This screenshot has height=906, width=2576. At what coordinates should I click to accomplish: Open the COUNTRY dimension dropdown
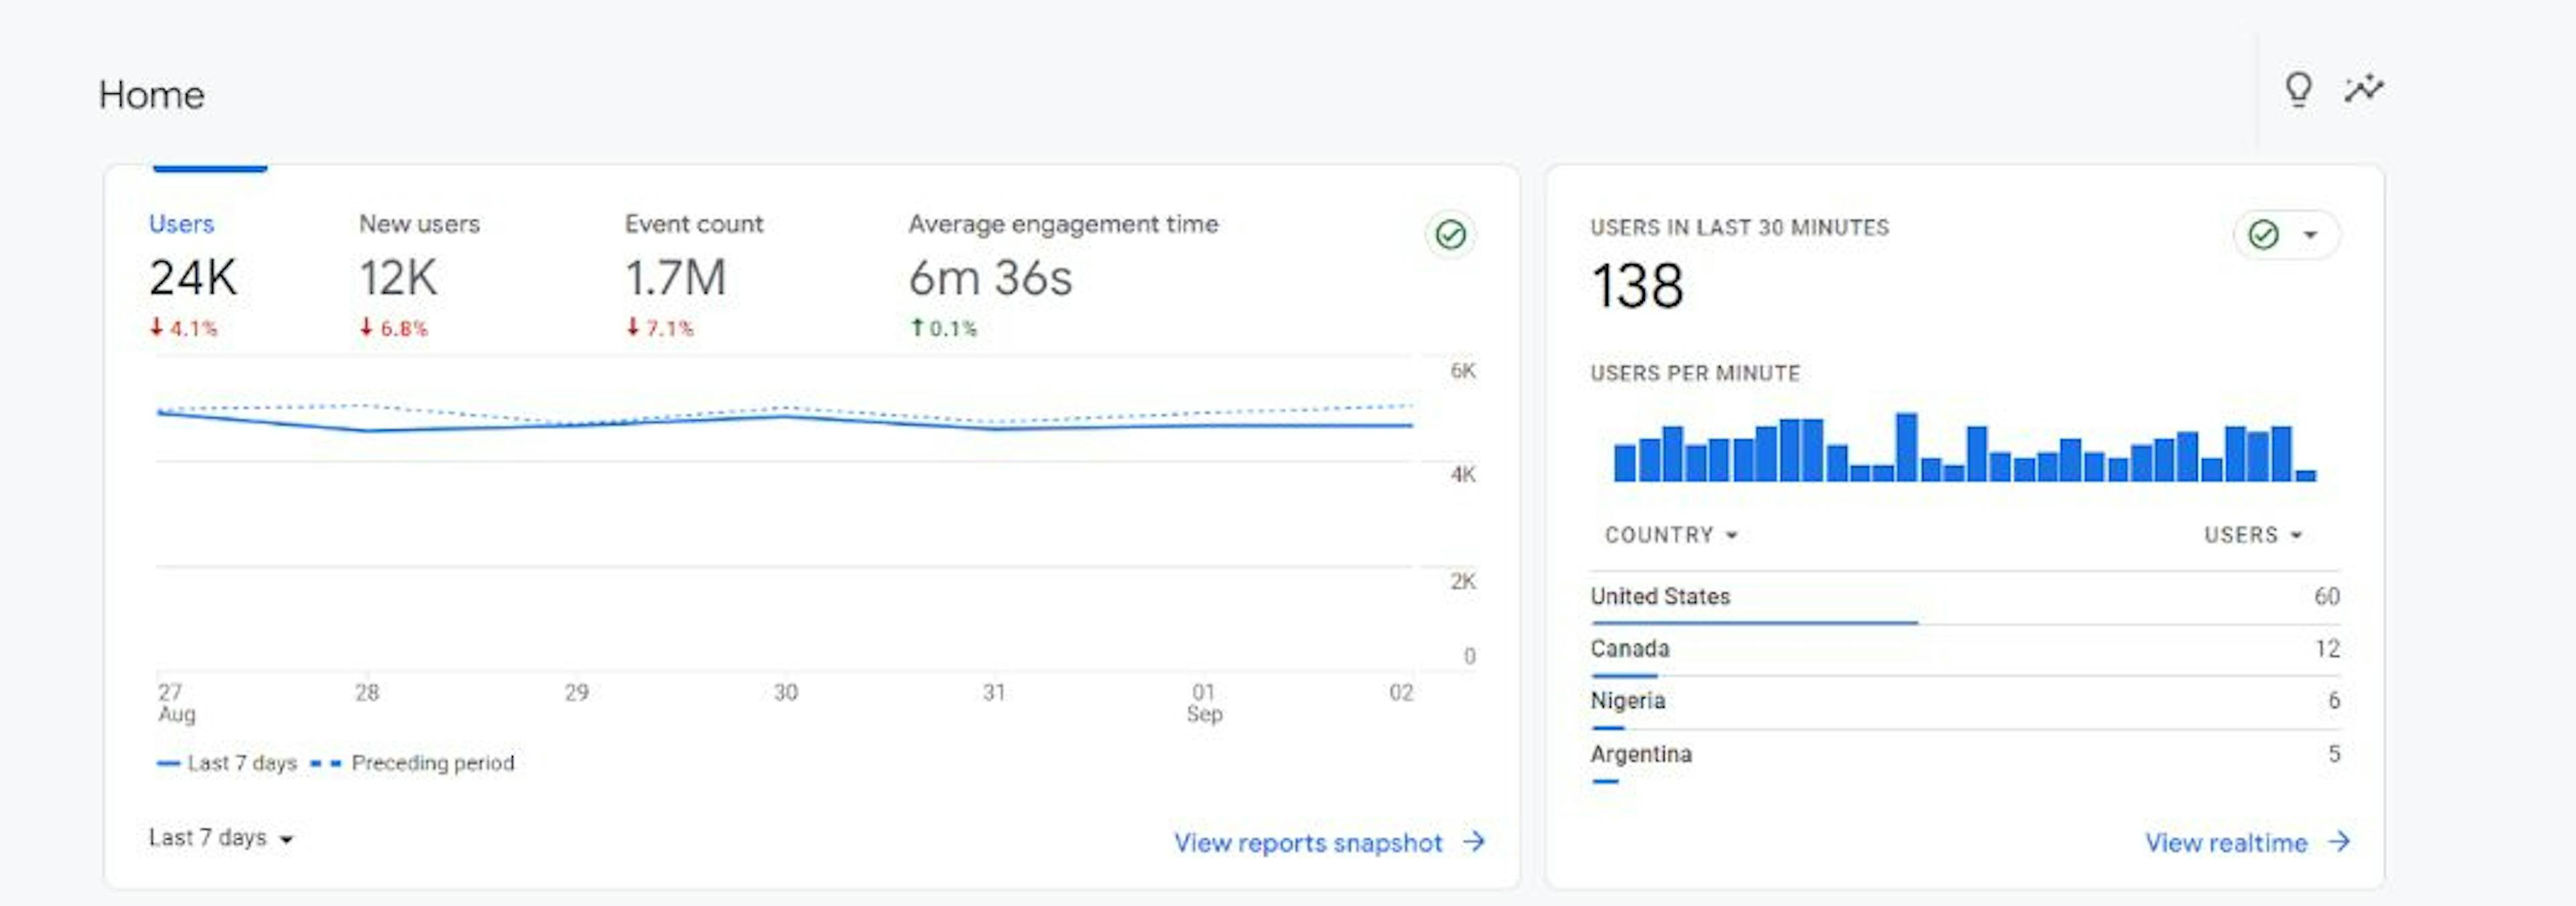tap(1671, 535)
